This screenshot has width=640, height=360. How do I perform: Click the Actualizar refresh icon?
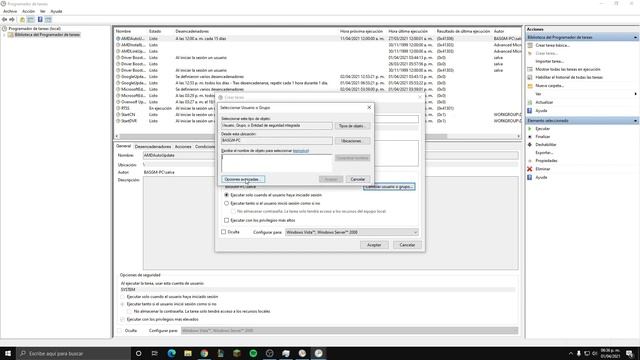tap(530, 102)
